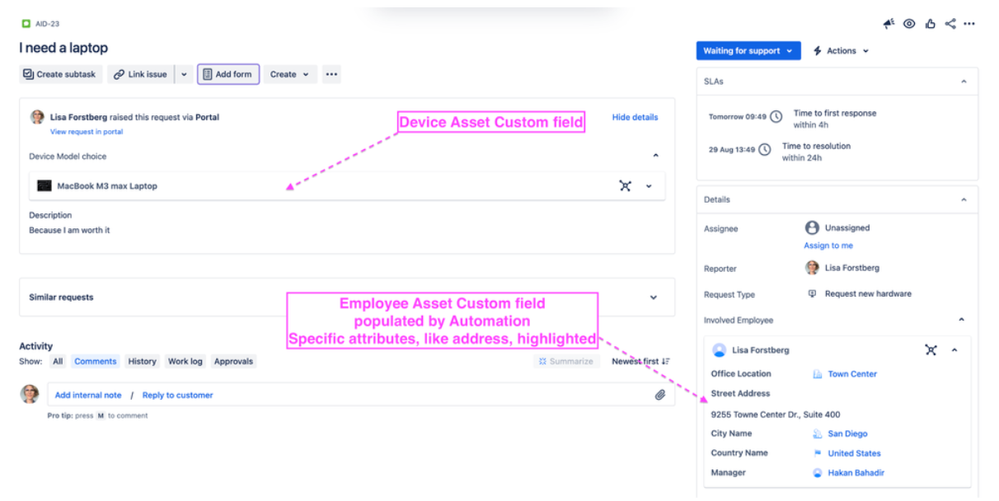Open United States country link

(x=854, y=453)
